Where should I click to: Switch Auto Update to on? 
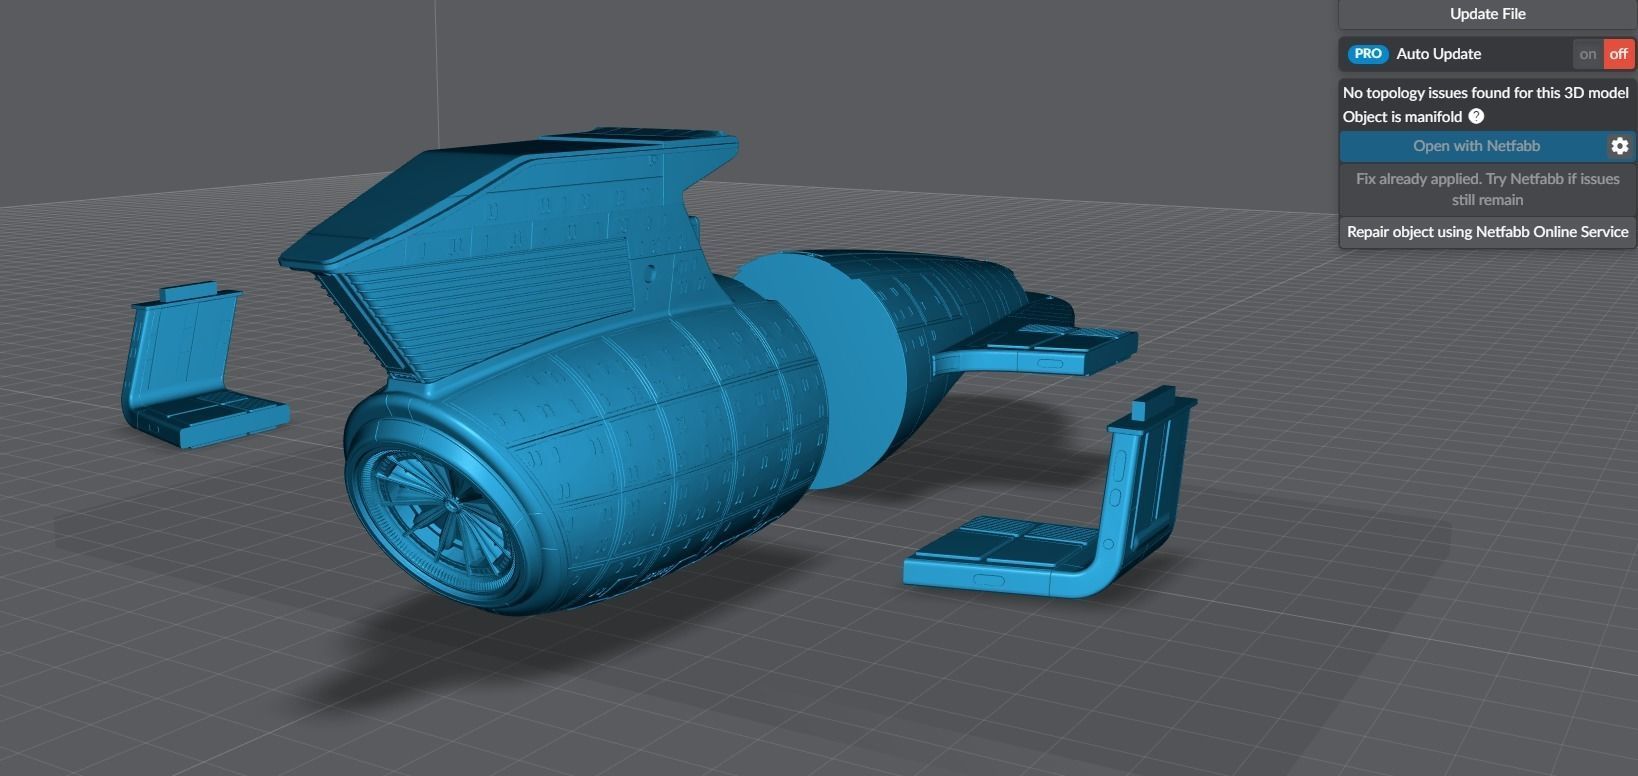(x=1588, y=54)
